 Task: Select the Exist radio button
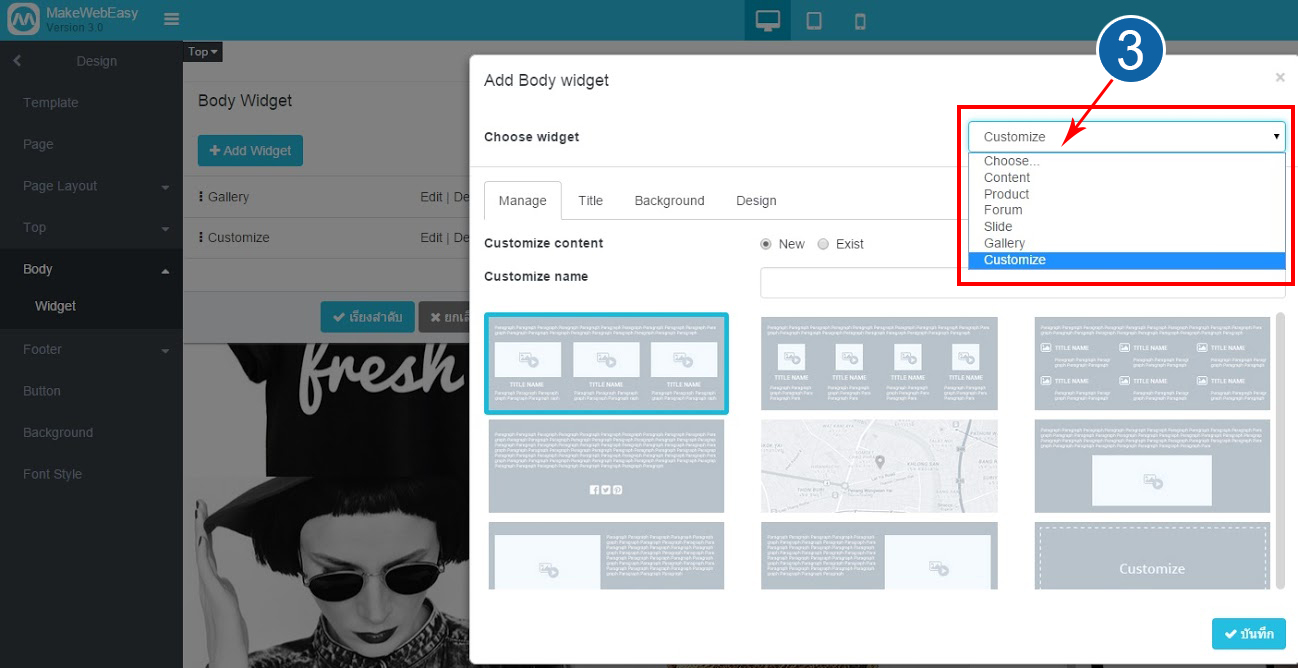tap(823, 243)
